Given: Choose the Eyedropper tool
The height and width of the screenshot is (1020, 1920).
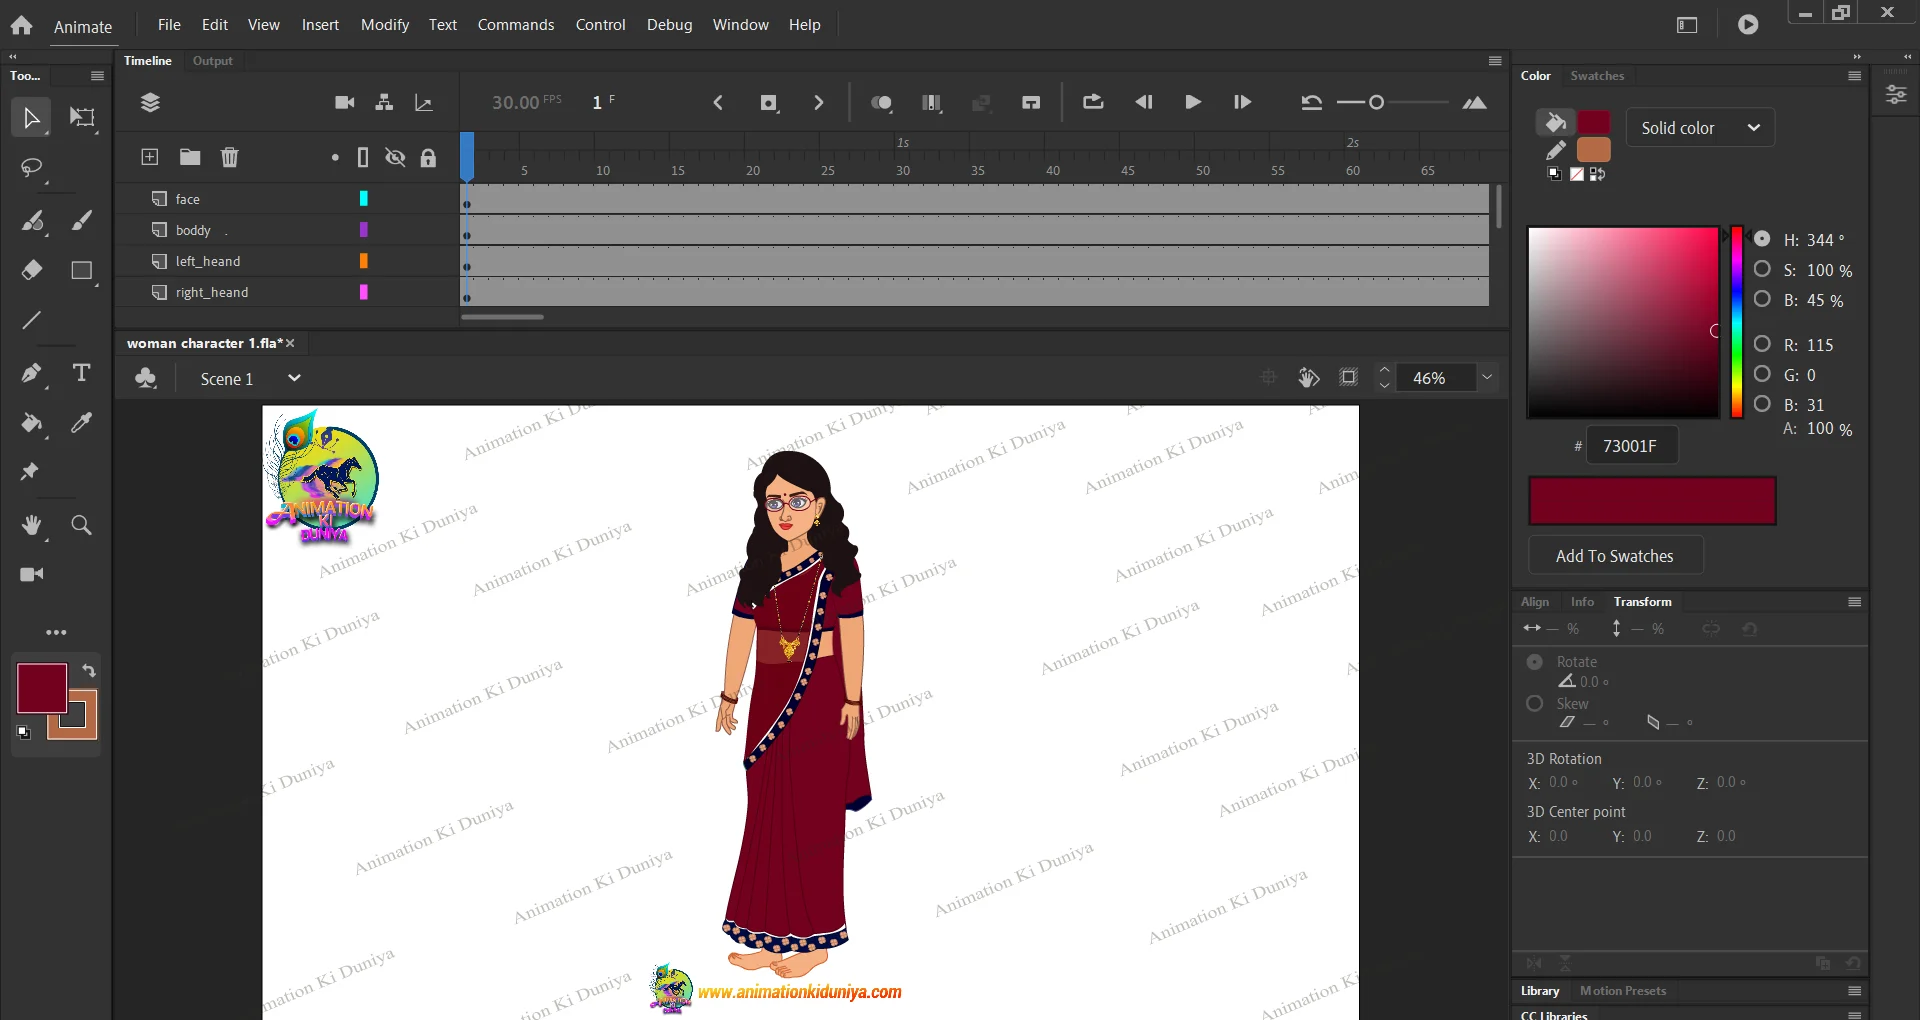Looking at the screenshot, I should click(x=82, y=423).
